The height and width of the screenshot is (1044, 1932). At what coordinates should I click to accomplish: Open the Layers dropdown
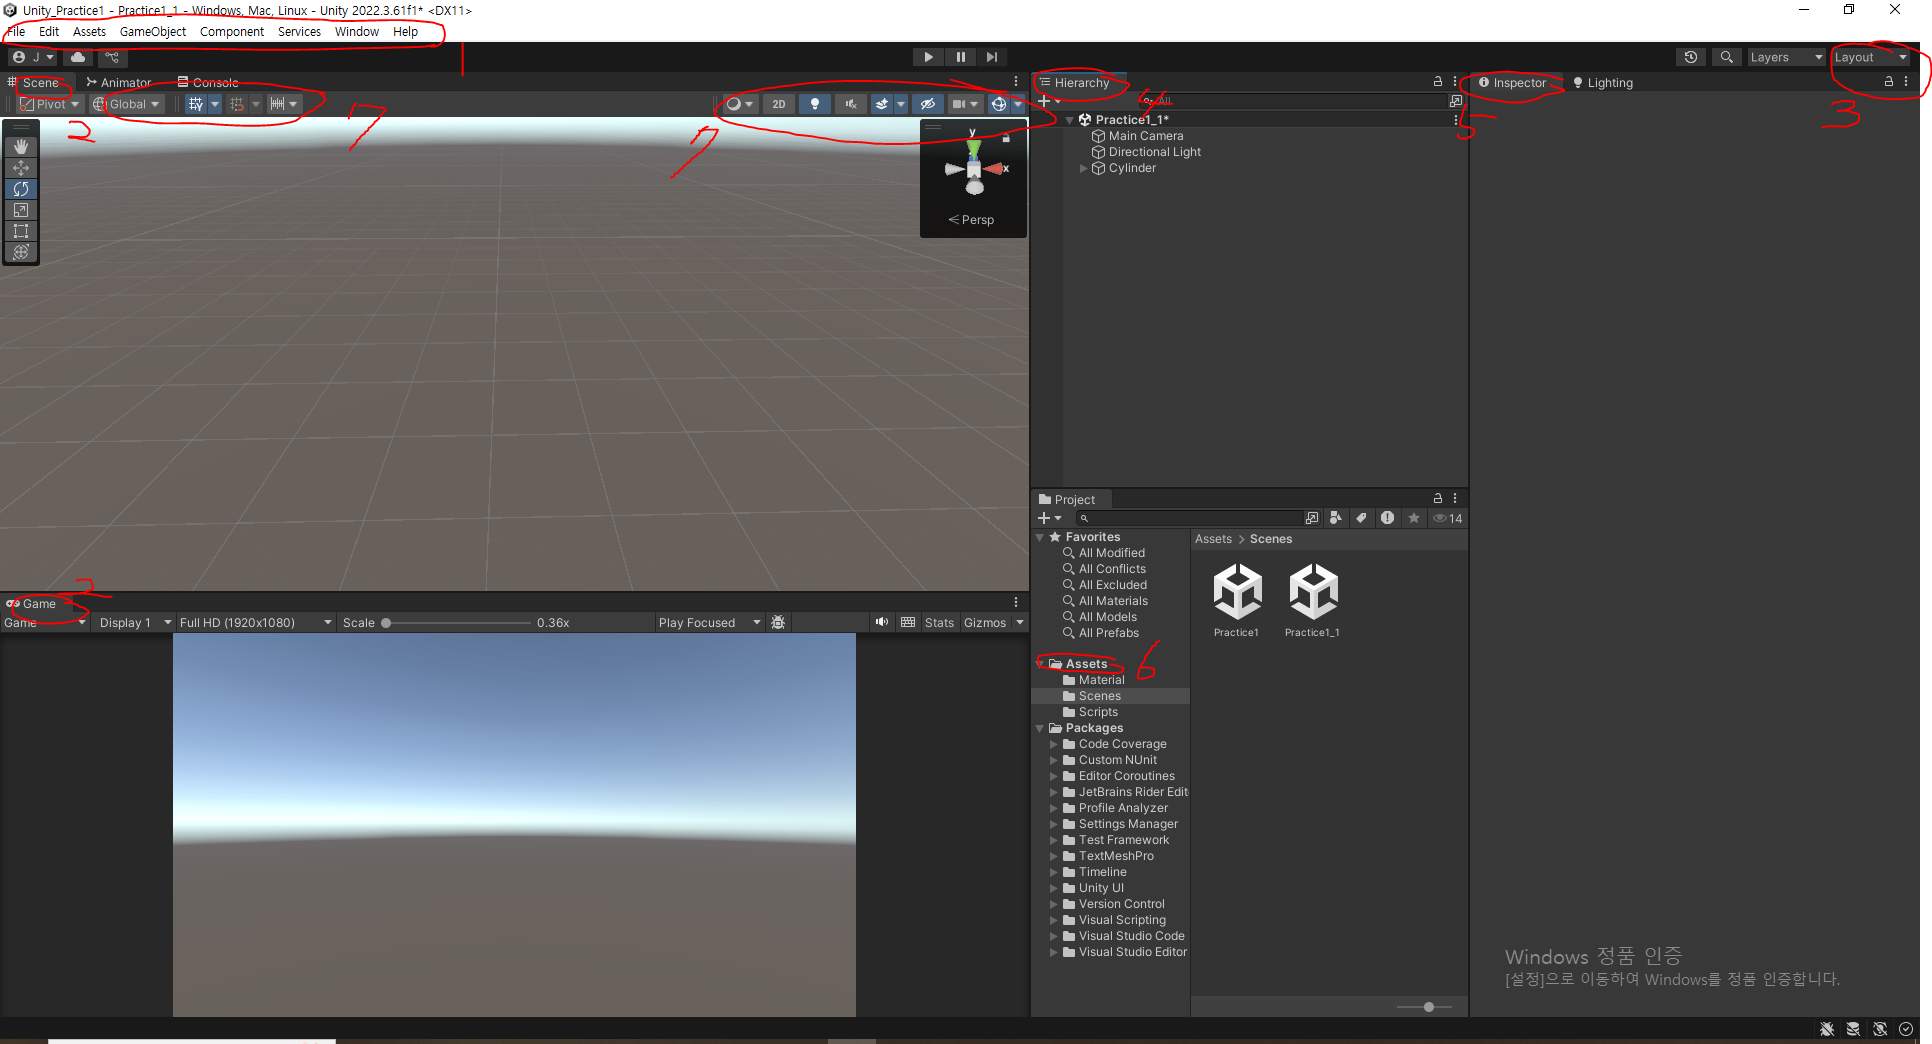pyautogui.click(x=1786, y=57)
